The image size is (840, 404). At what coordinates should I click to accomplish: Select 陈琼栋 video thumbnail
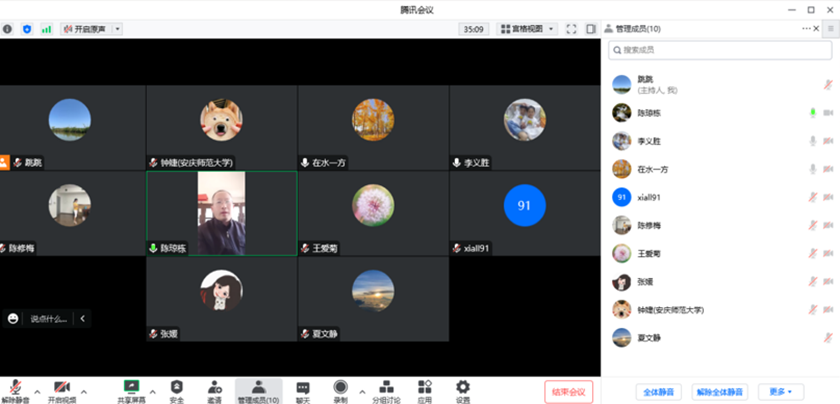click(x=221, y=213)
